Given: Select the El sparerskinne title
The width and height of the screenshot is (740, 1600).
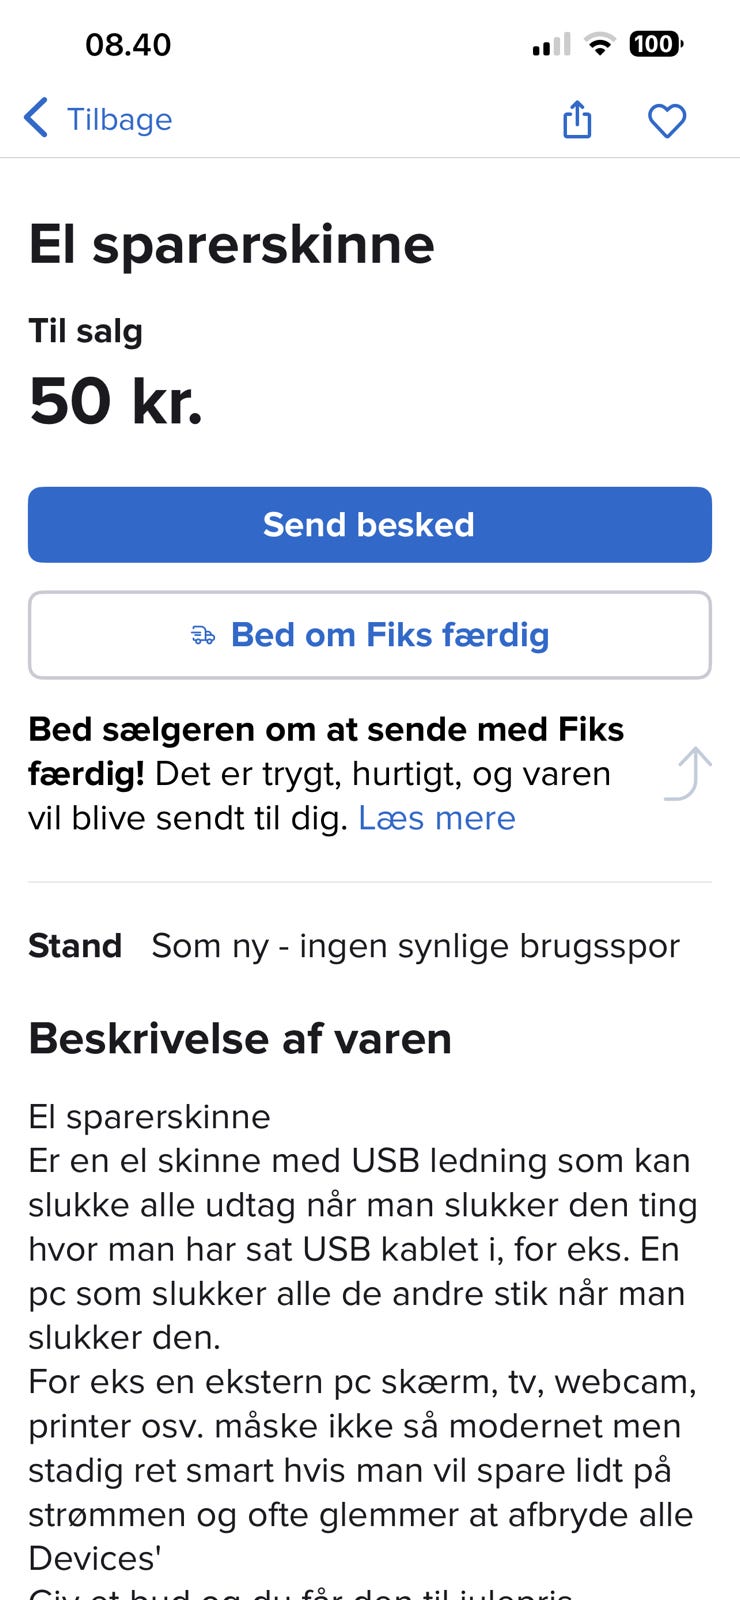Looking at the screenshot, I should [x=231, y=245].
